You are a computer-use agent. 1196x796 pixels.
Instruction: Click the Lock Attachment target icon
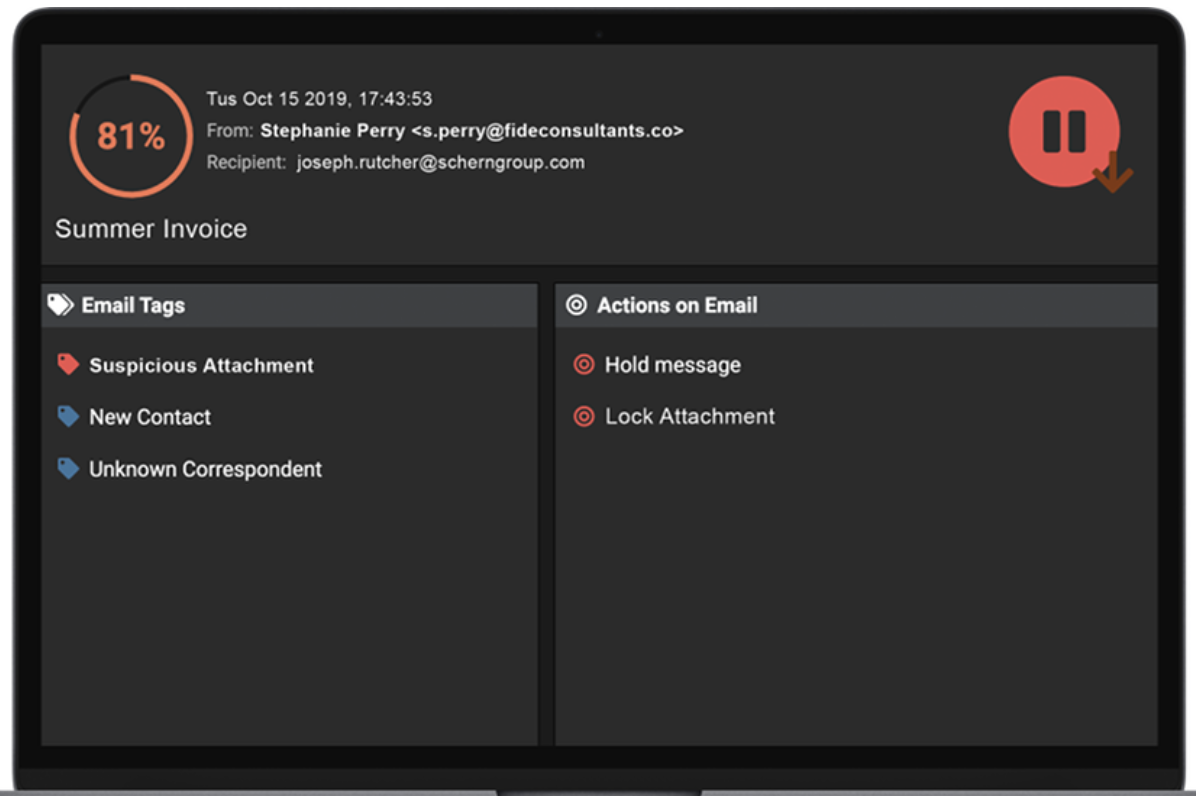point(584,417)
